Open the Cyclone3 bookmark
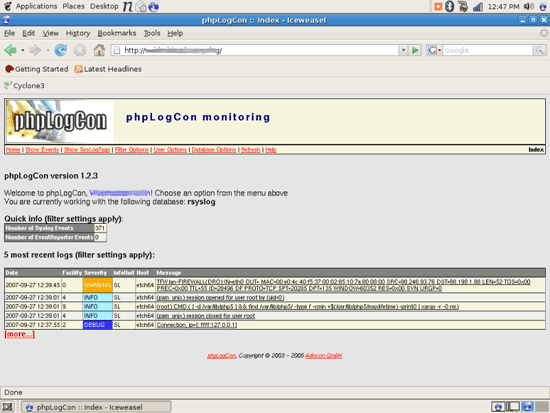Screen dimensions: 550x413 (x=24, y=86)
